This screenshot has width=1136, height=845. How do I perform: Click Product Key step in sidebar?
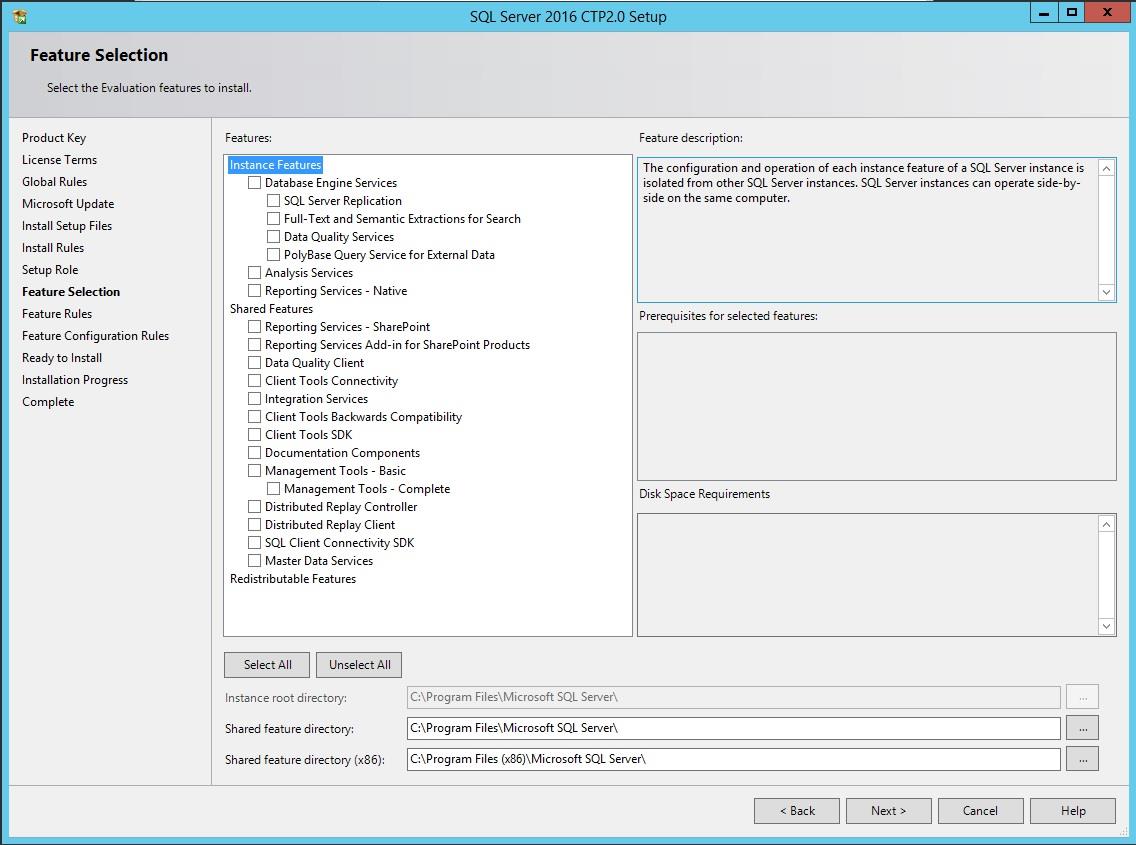point(54,138)
